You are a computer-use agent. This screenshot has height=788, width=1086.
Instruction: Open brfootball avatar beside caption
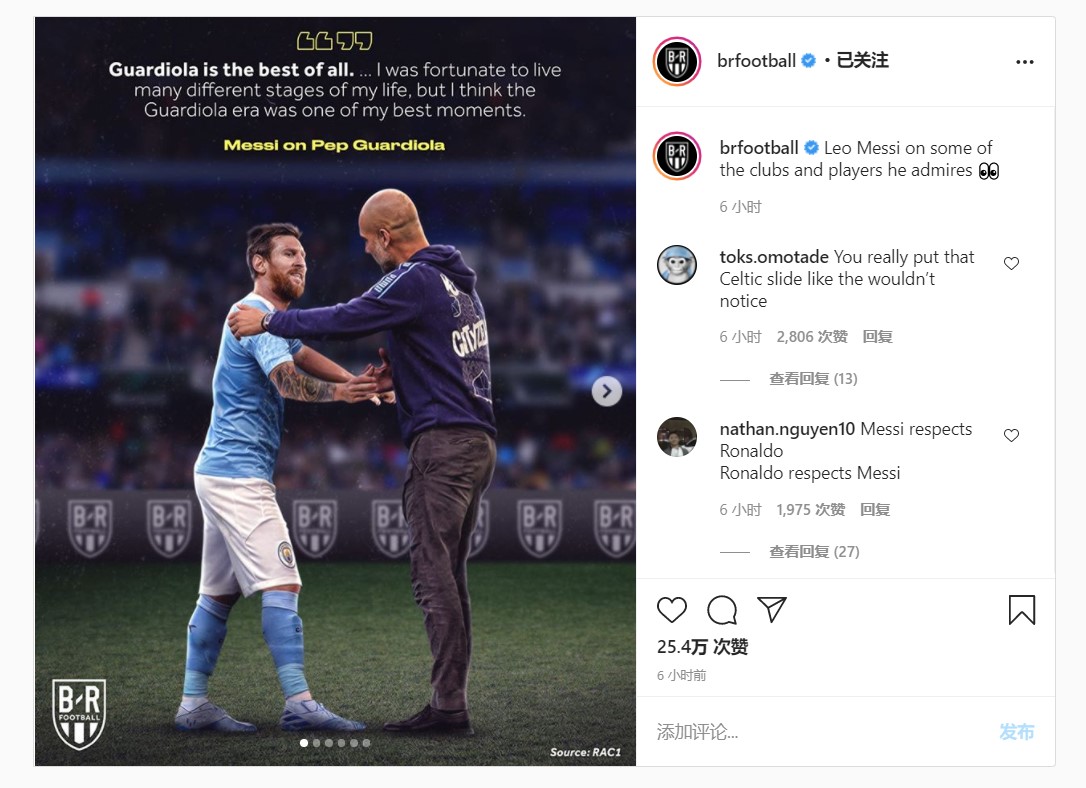point(677,156)
